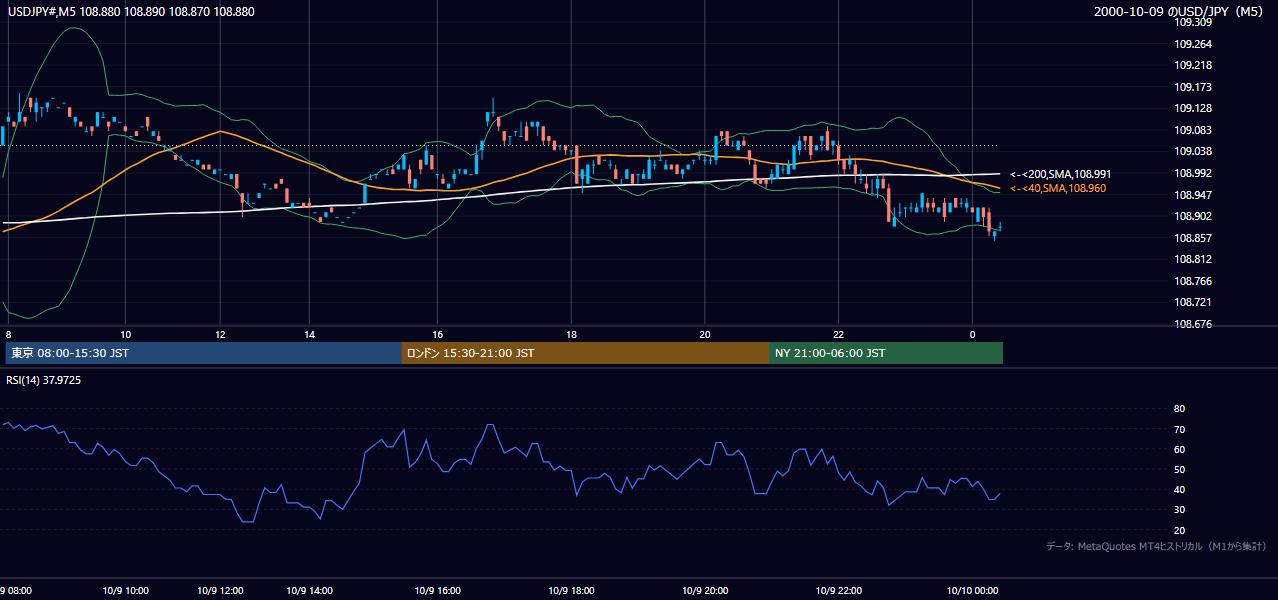Click the '<-<40,SMA,108.960' label
Screen dimensions: 1278x600
point(1057,188)
